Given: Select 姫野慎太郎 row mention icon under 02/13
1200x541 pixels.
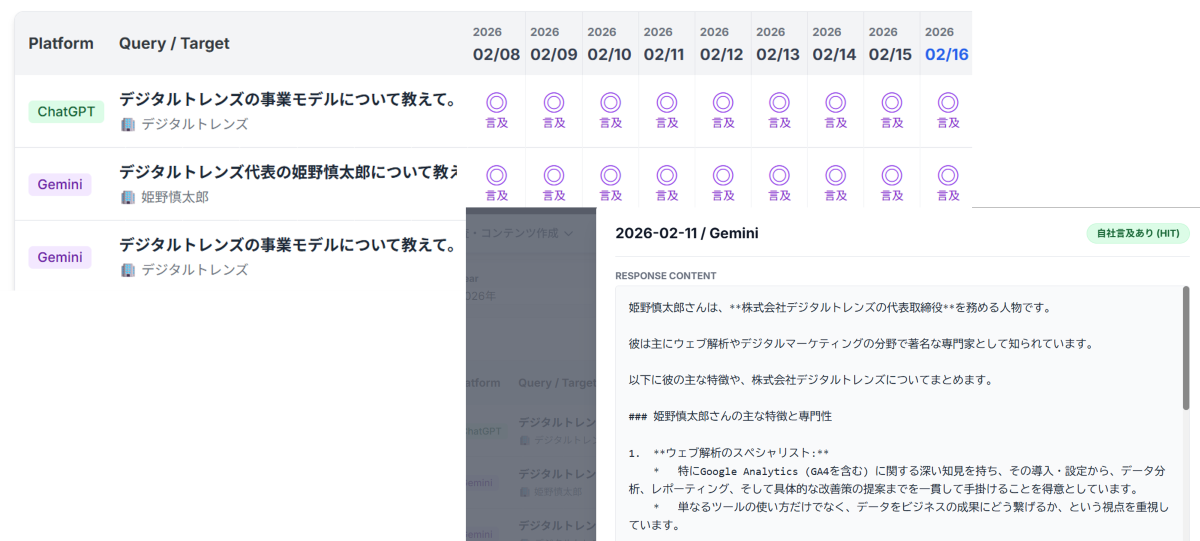Looking at the screenshot, I should [779, 175].
